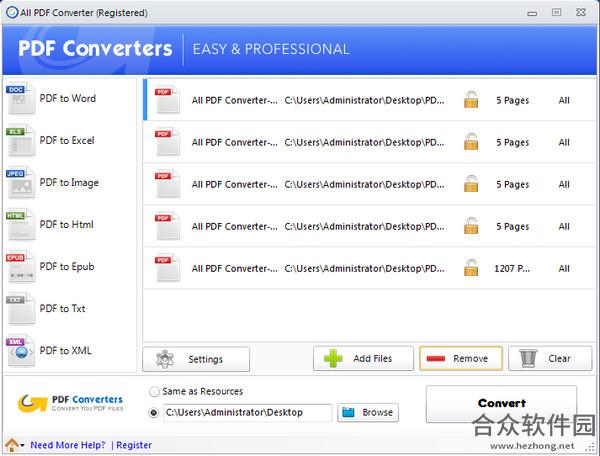This screenshot has width=600, height=456.
Task: Click the red minus icon on Remove
Action: coord(436,358)
